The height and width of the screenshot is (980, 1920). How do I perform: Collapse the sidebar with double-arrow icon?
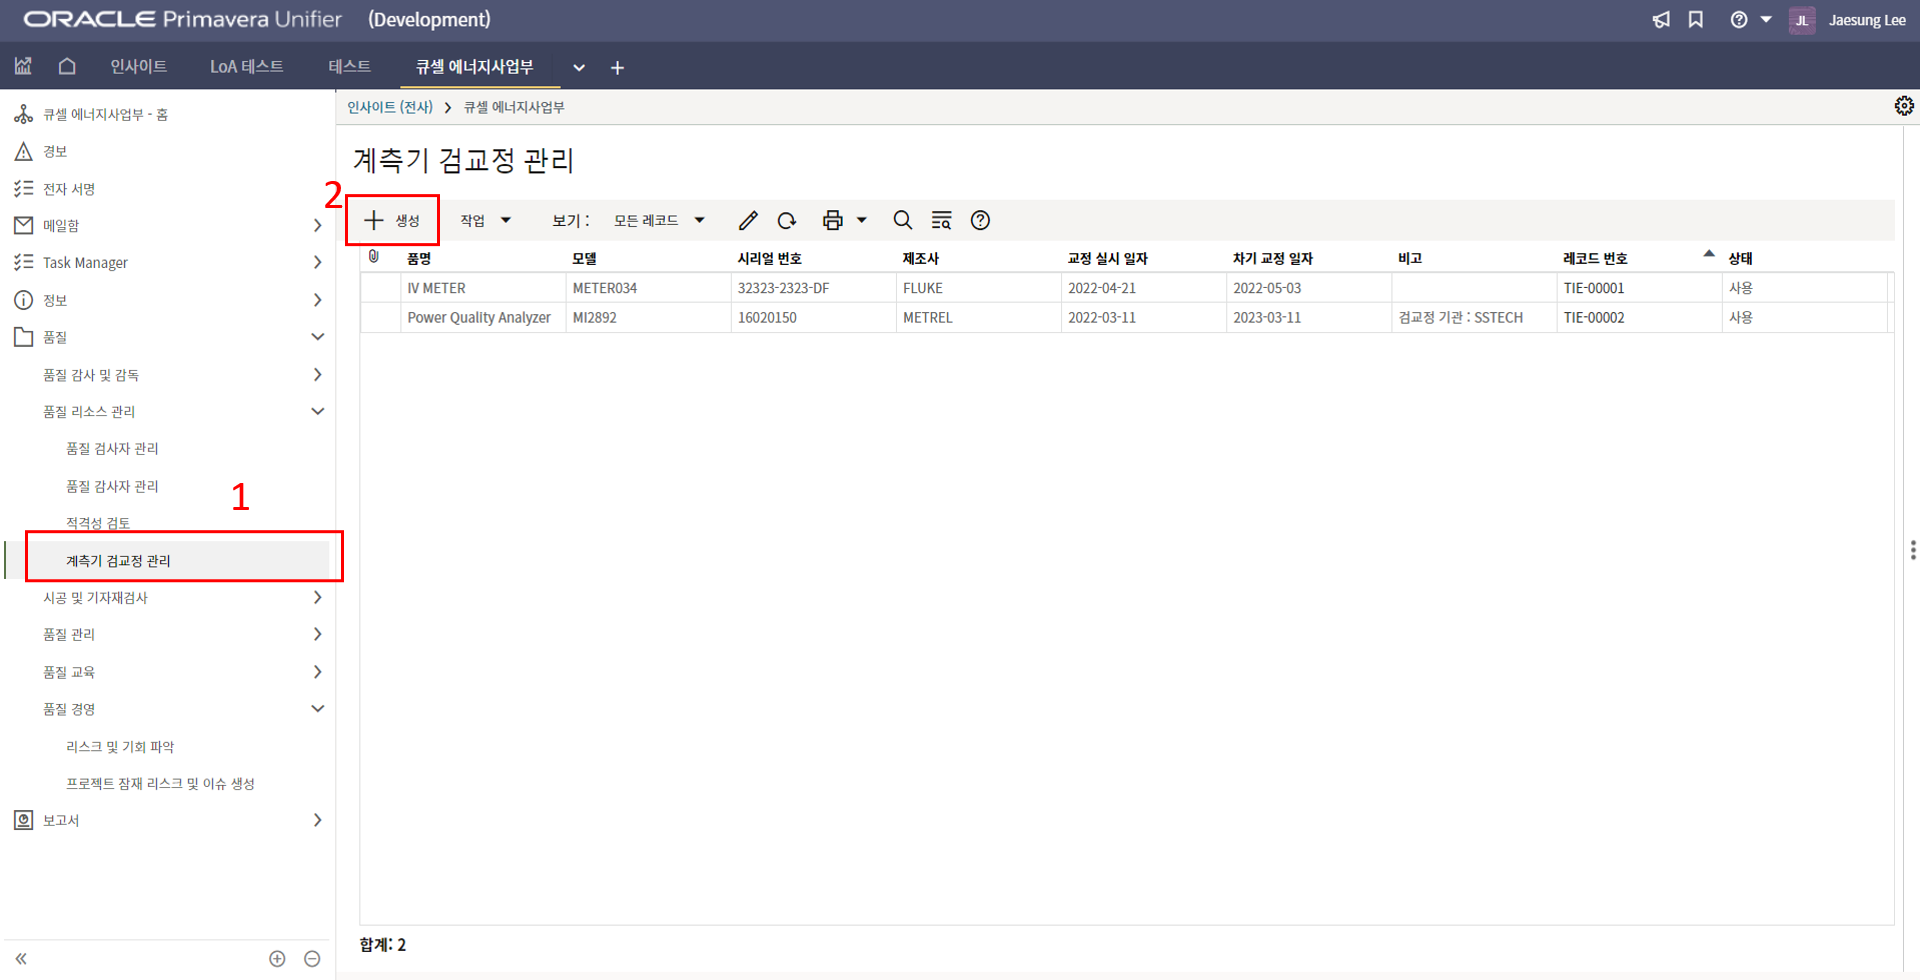[21, 959]
